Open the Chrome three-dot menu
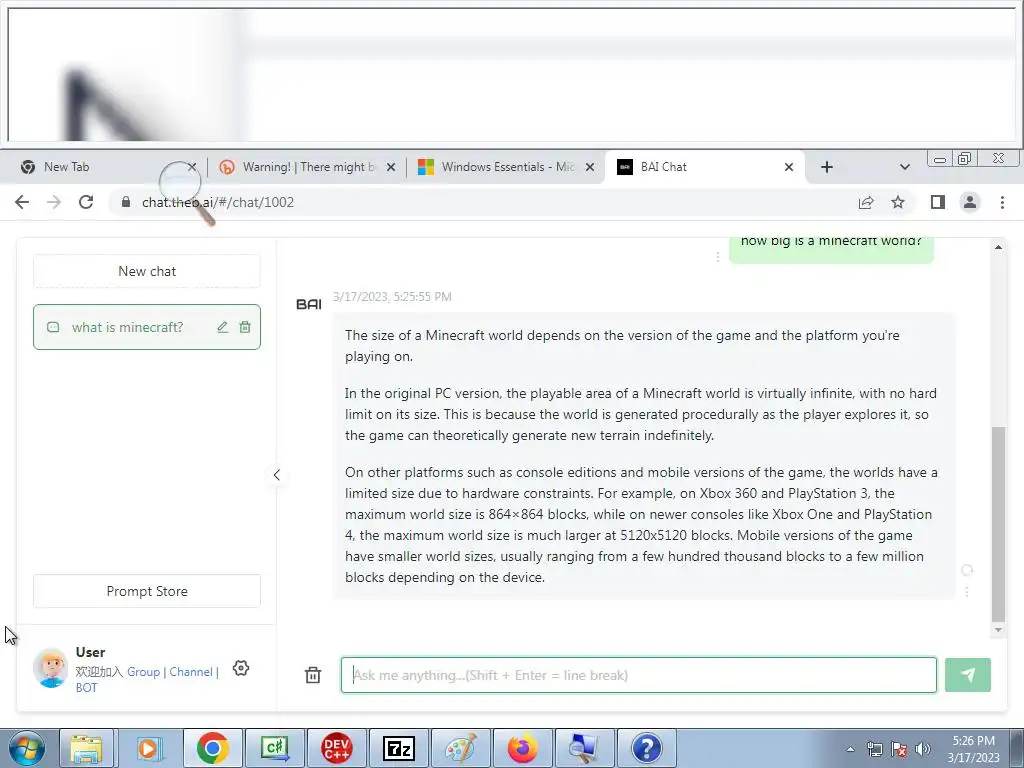This screenshot has height=768, width=1024. click(1002, 202)
